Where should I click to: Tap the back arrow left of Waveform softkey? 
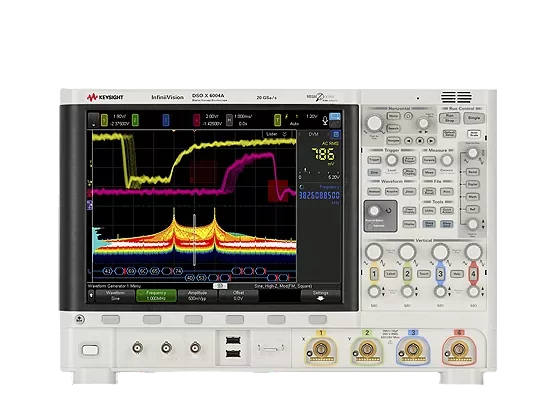91,295
